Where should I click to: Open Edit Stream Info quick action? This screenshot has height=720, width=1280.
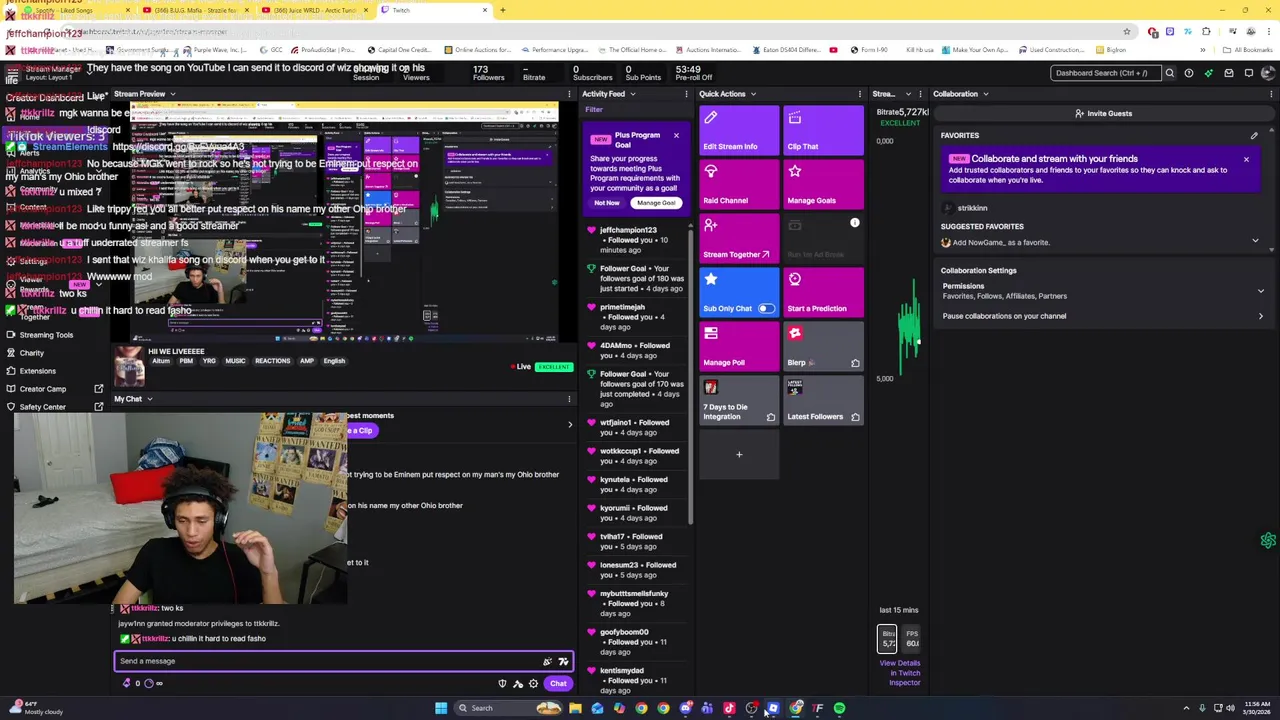click(x=739, y=130)
